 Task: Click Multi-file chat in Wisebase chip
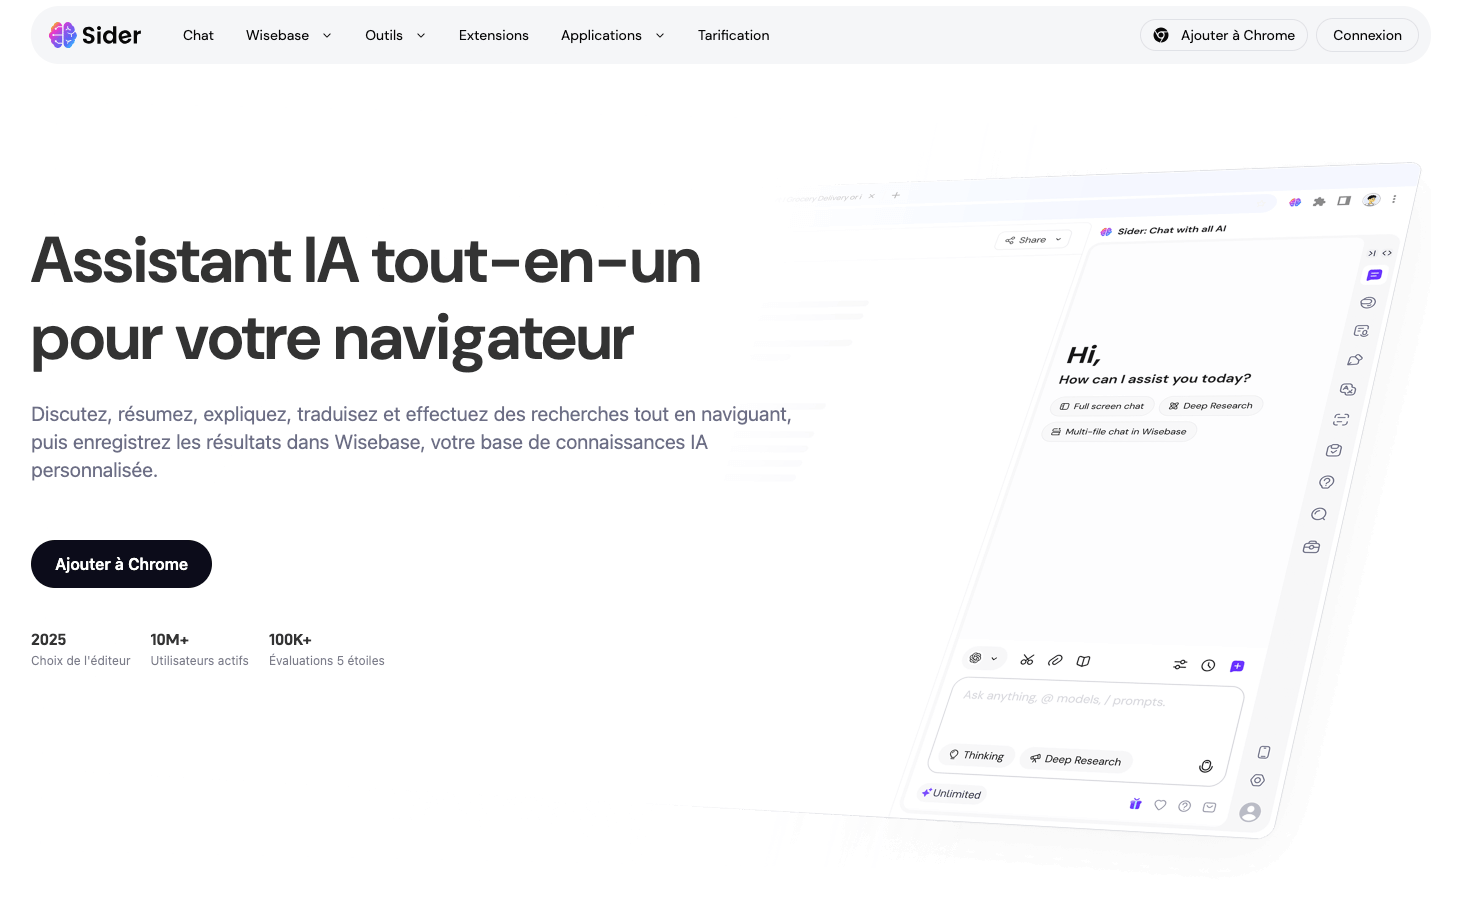tap(1119, 432)
